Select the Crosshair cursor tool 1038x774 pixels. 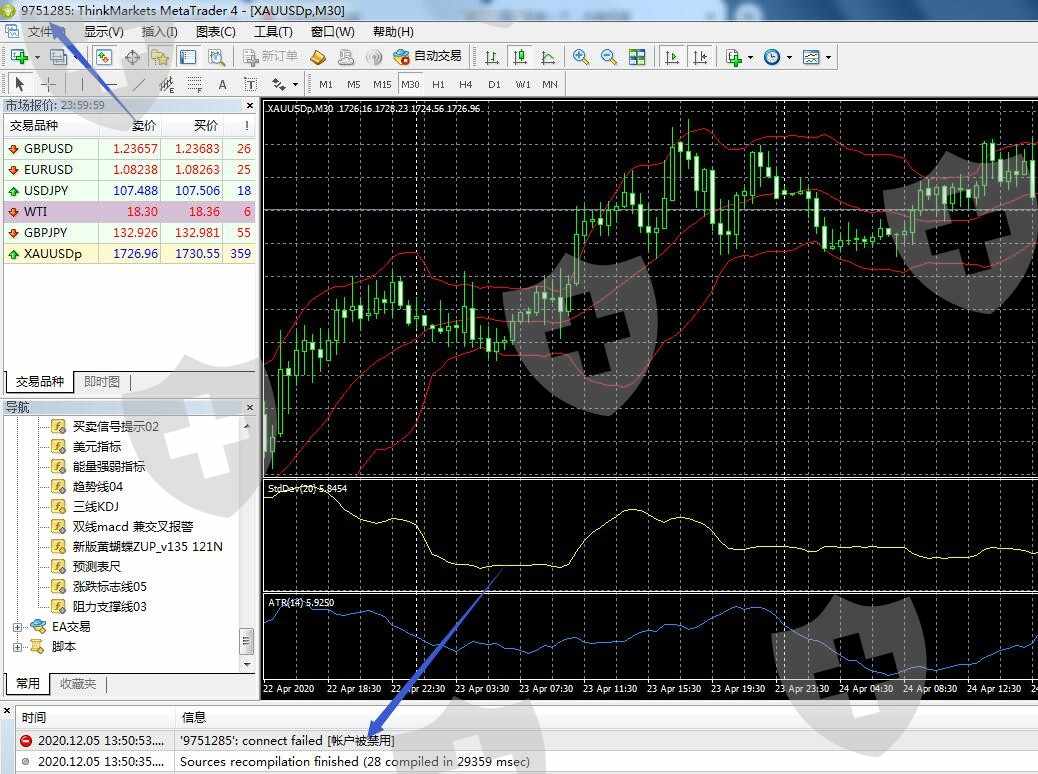click(x=47, y=85)
